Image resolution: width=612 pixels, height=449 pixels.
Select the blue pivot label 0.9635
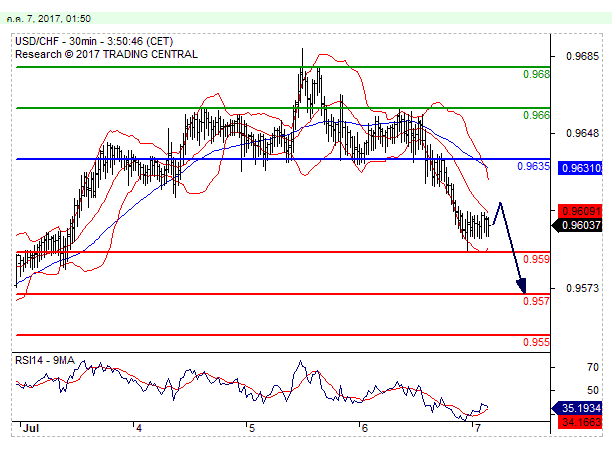tap(533, 166)
